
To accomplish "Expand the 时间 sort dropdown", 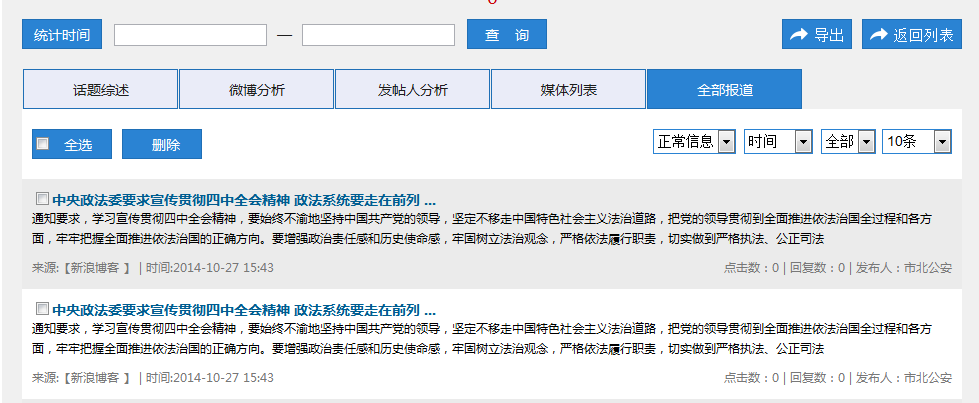I will [x=778, y=142].
